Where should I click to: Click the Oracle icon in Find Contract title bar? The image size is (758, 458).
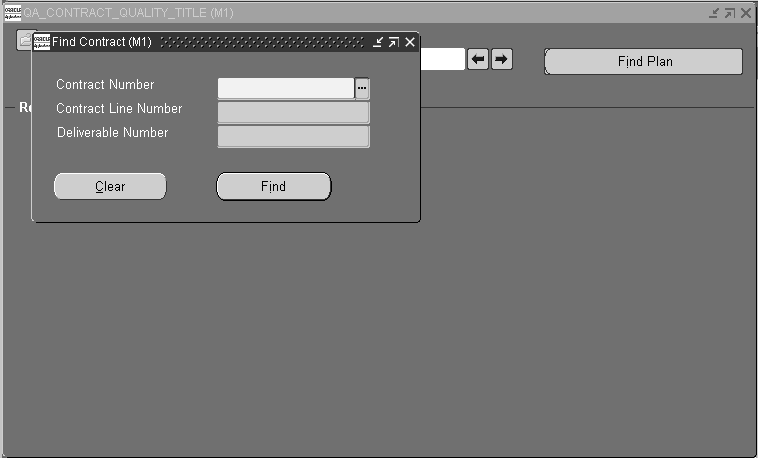(x=42, y=42)
